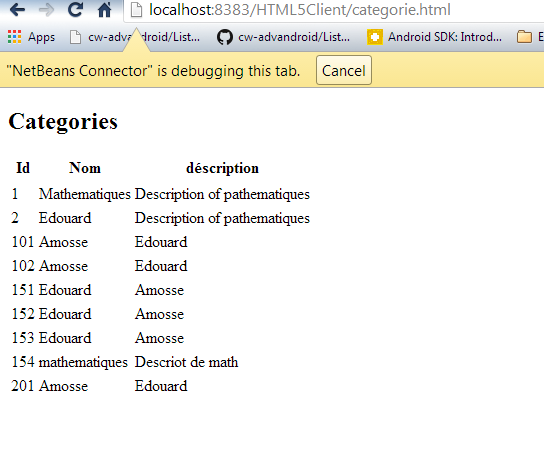This screenshot has width=544, height=453.
Task: Cancel the NetBeans Connector debugging
Action: point(343,70)
